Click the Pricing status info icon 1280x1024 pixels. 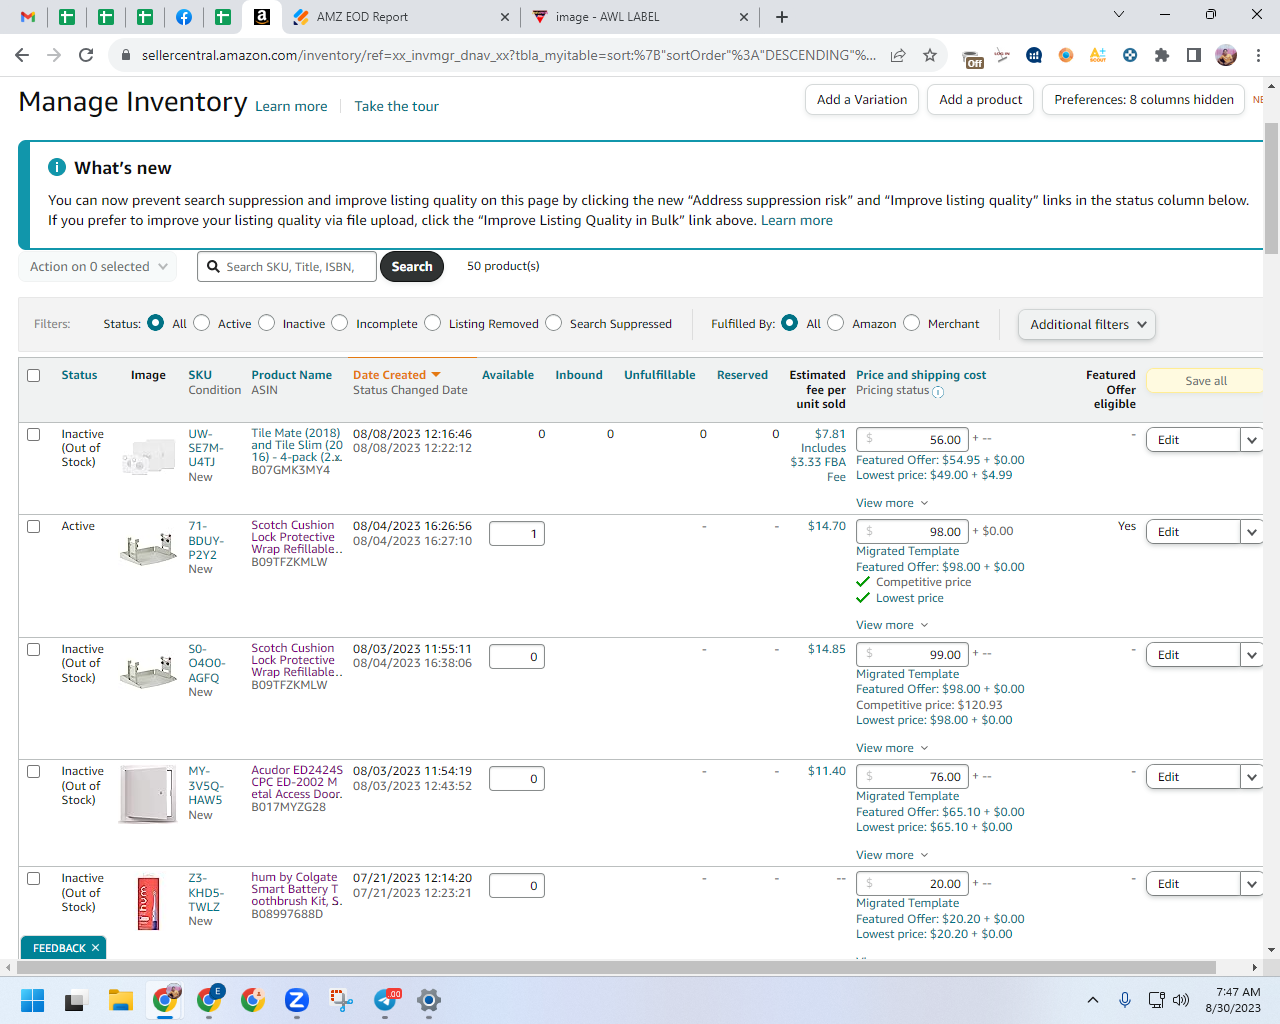[938, 392]
